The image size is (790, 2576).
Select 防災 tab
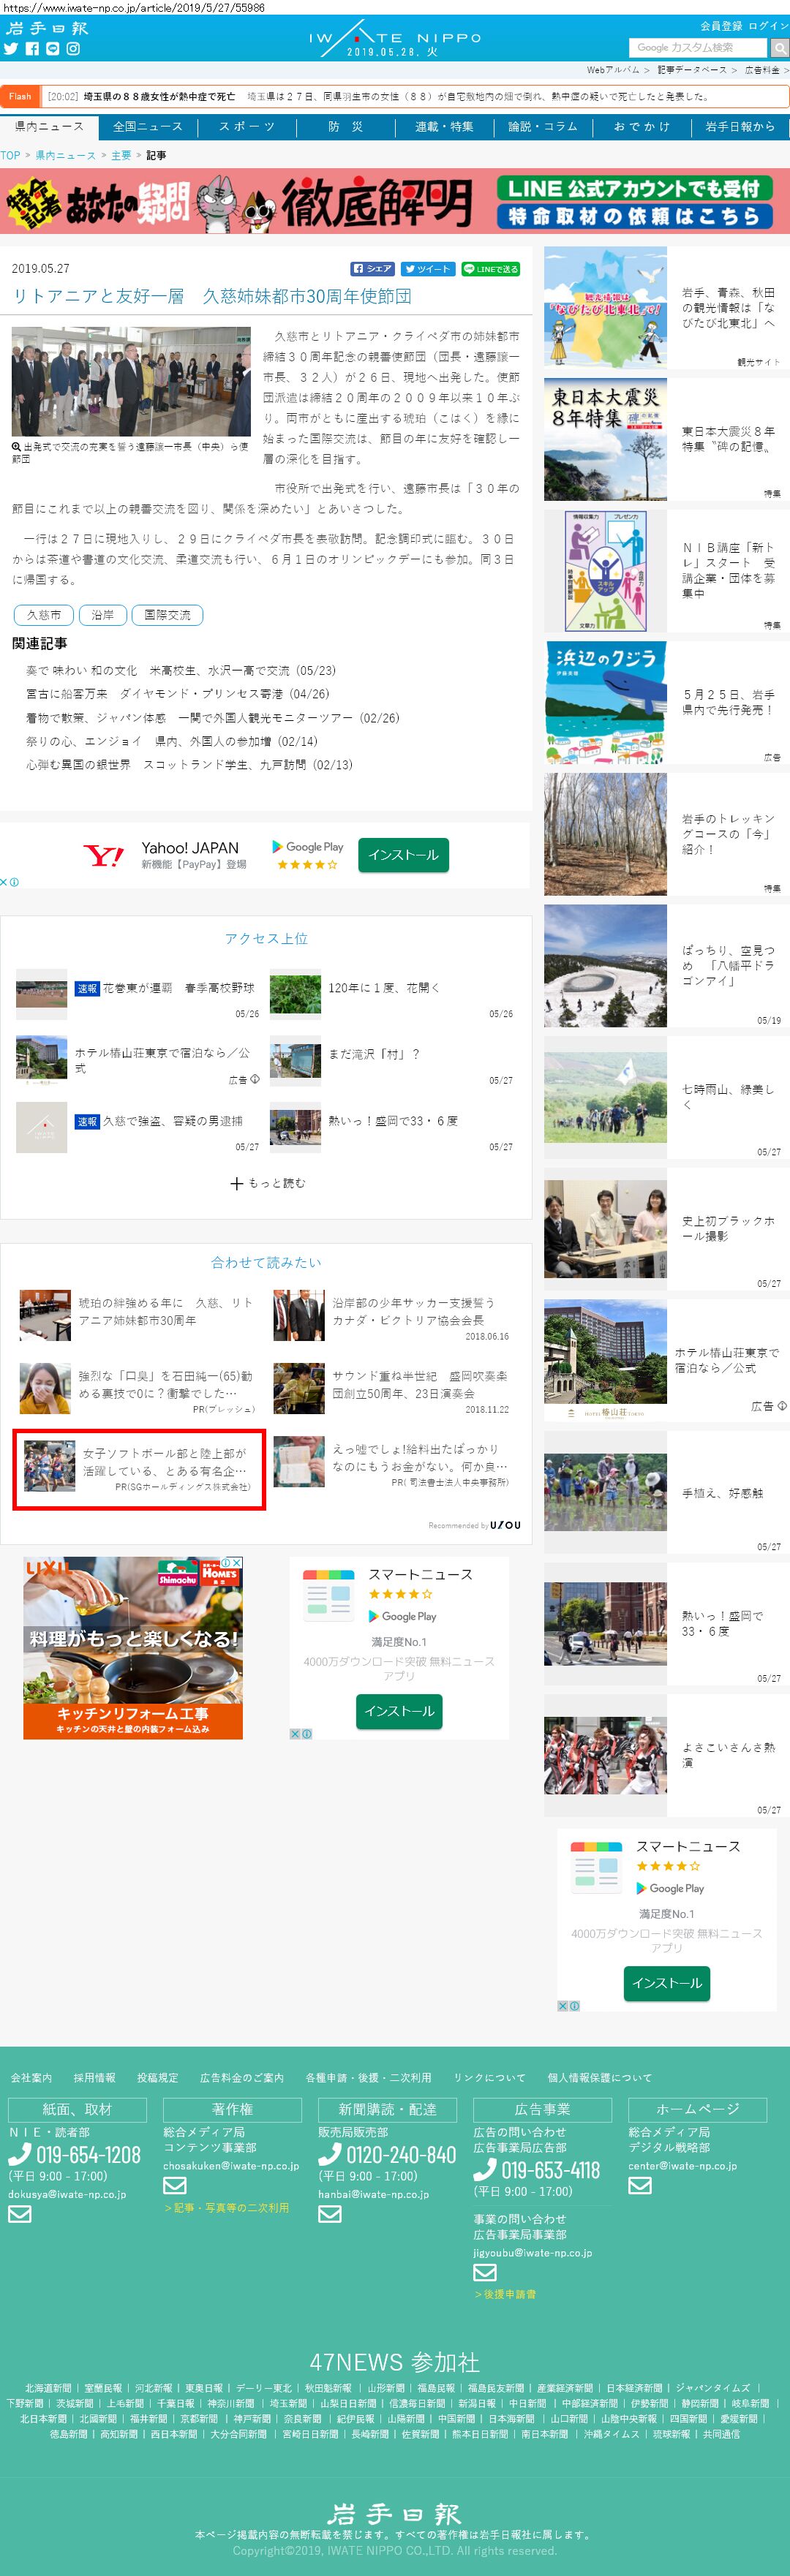(345, 127)
